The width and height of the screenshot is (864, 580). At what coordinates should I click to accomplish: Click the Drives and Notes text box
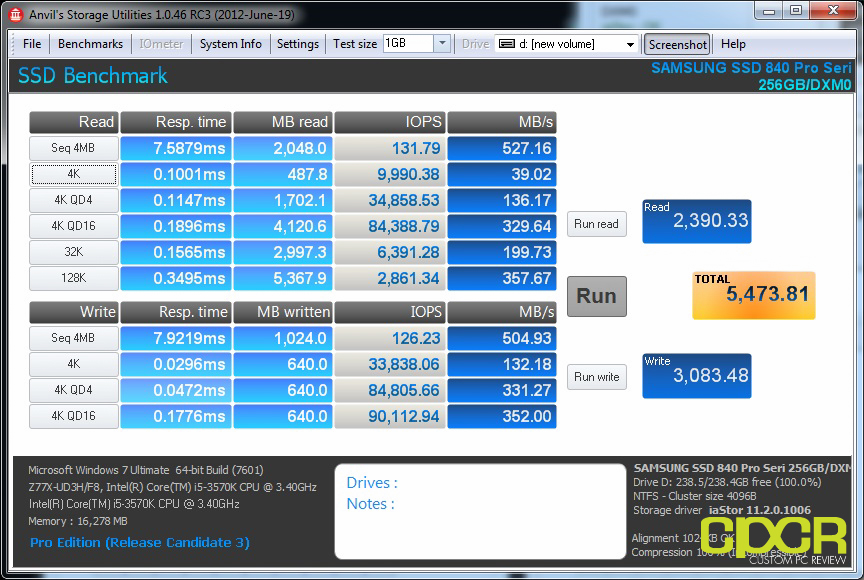480,511
